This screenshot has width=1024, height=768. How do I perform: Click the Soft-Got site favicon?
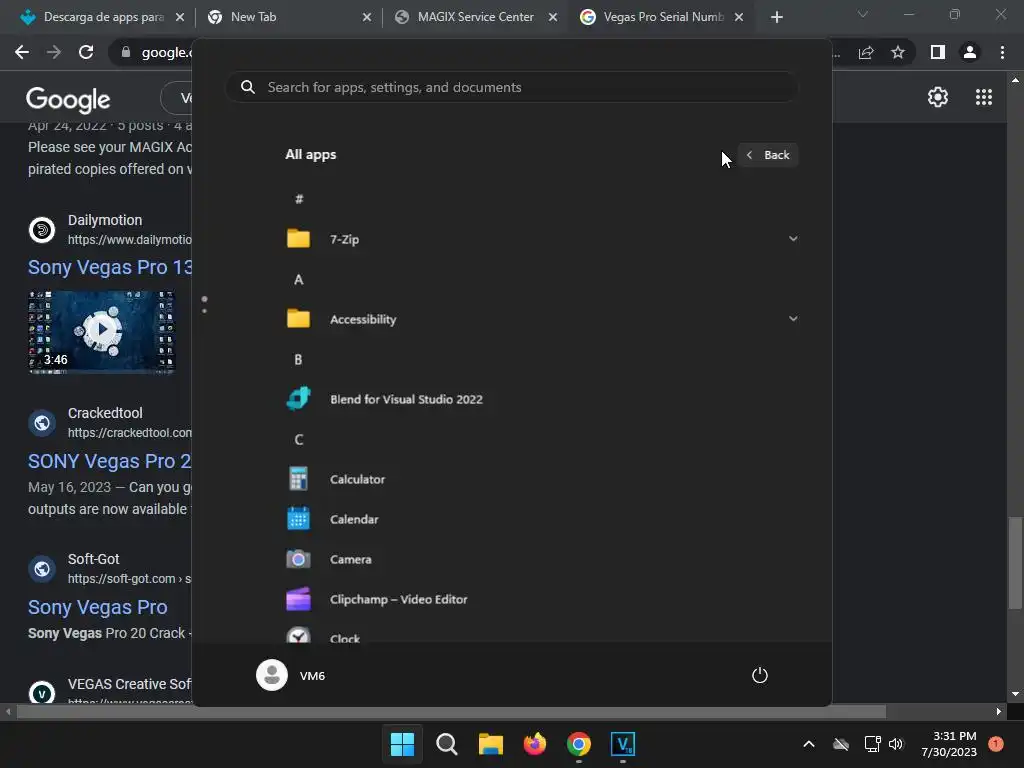pyautogui.click(x=42, y=568)
